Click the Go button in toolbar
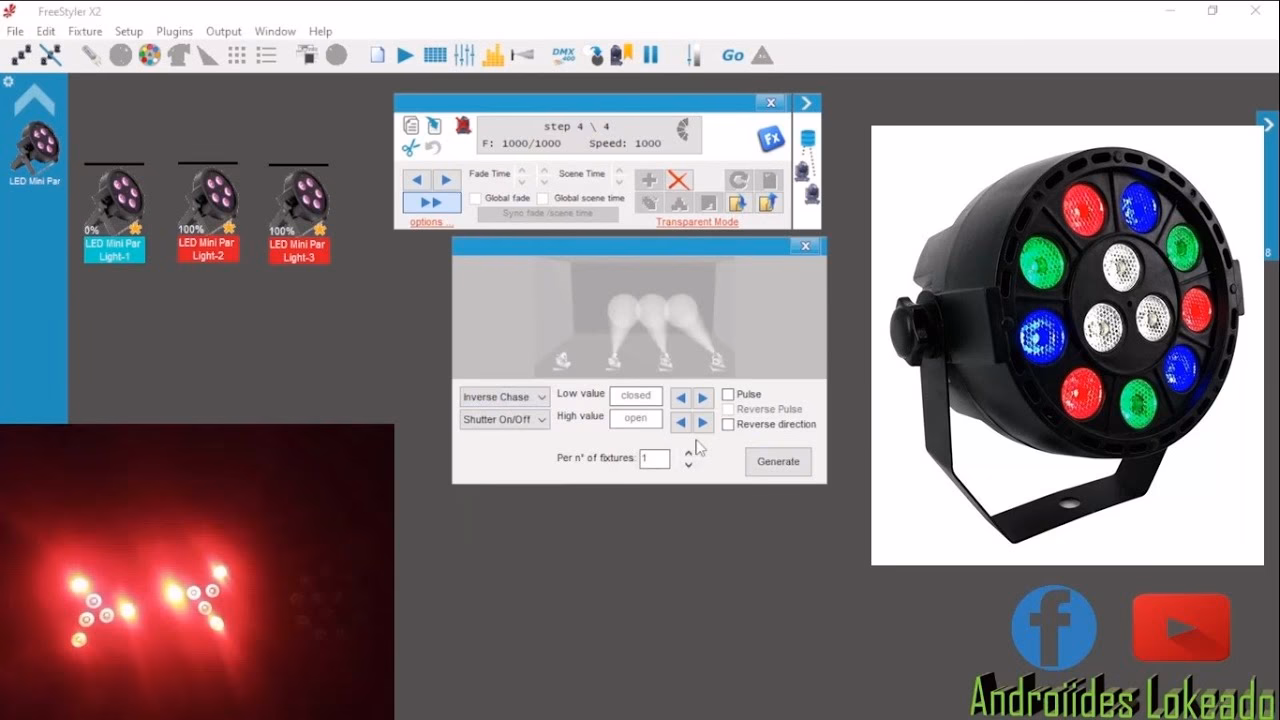Image resolution: width=1280 pixels, height=720 pixels. point(732,56)
